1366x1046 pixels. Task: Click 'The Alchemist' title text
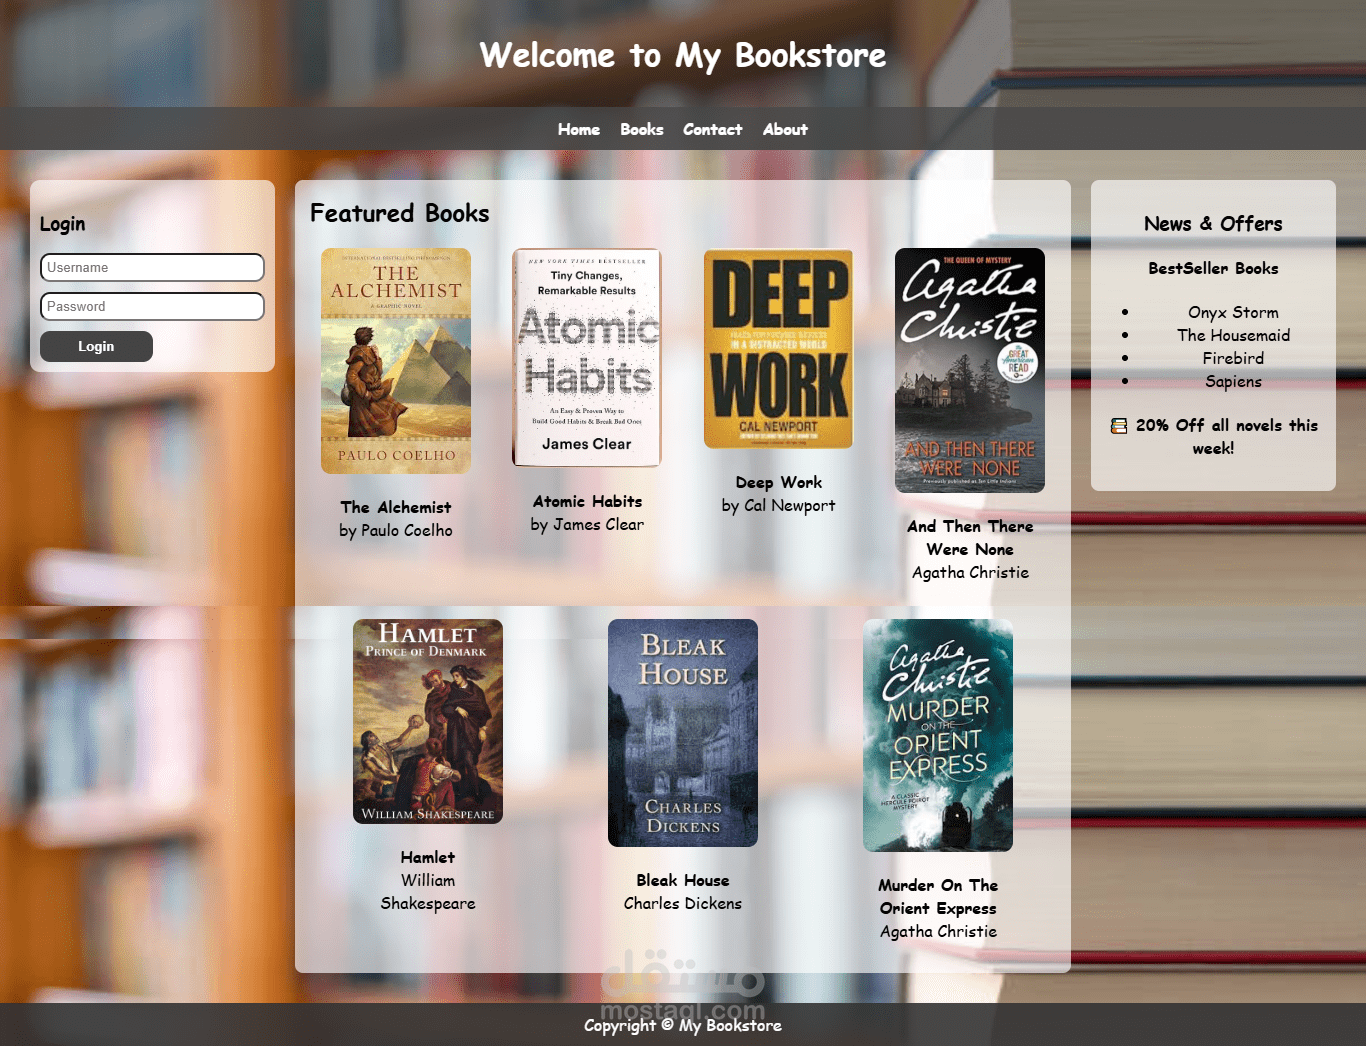pos(396,507)
